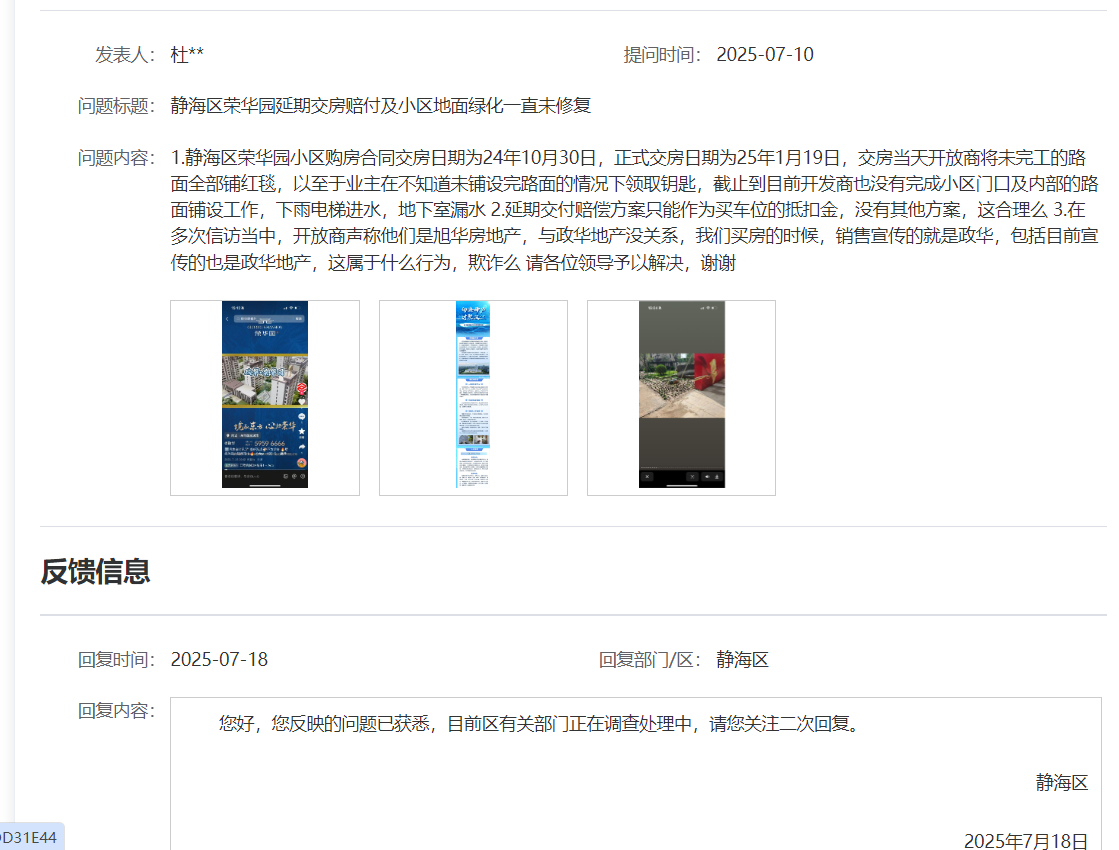1119x850 pixels.
Task: Click the question title about 静海区荣华园延期交房
Action: coord(381,106)
